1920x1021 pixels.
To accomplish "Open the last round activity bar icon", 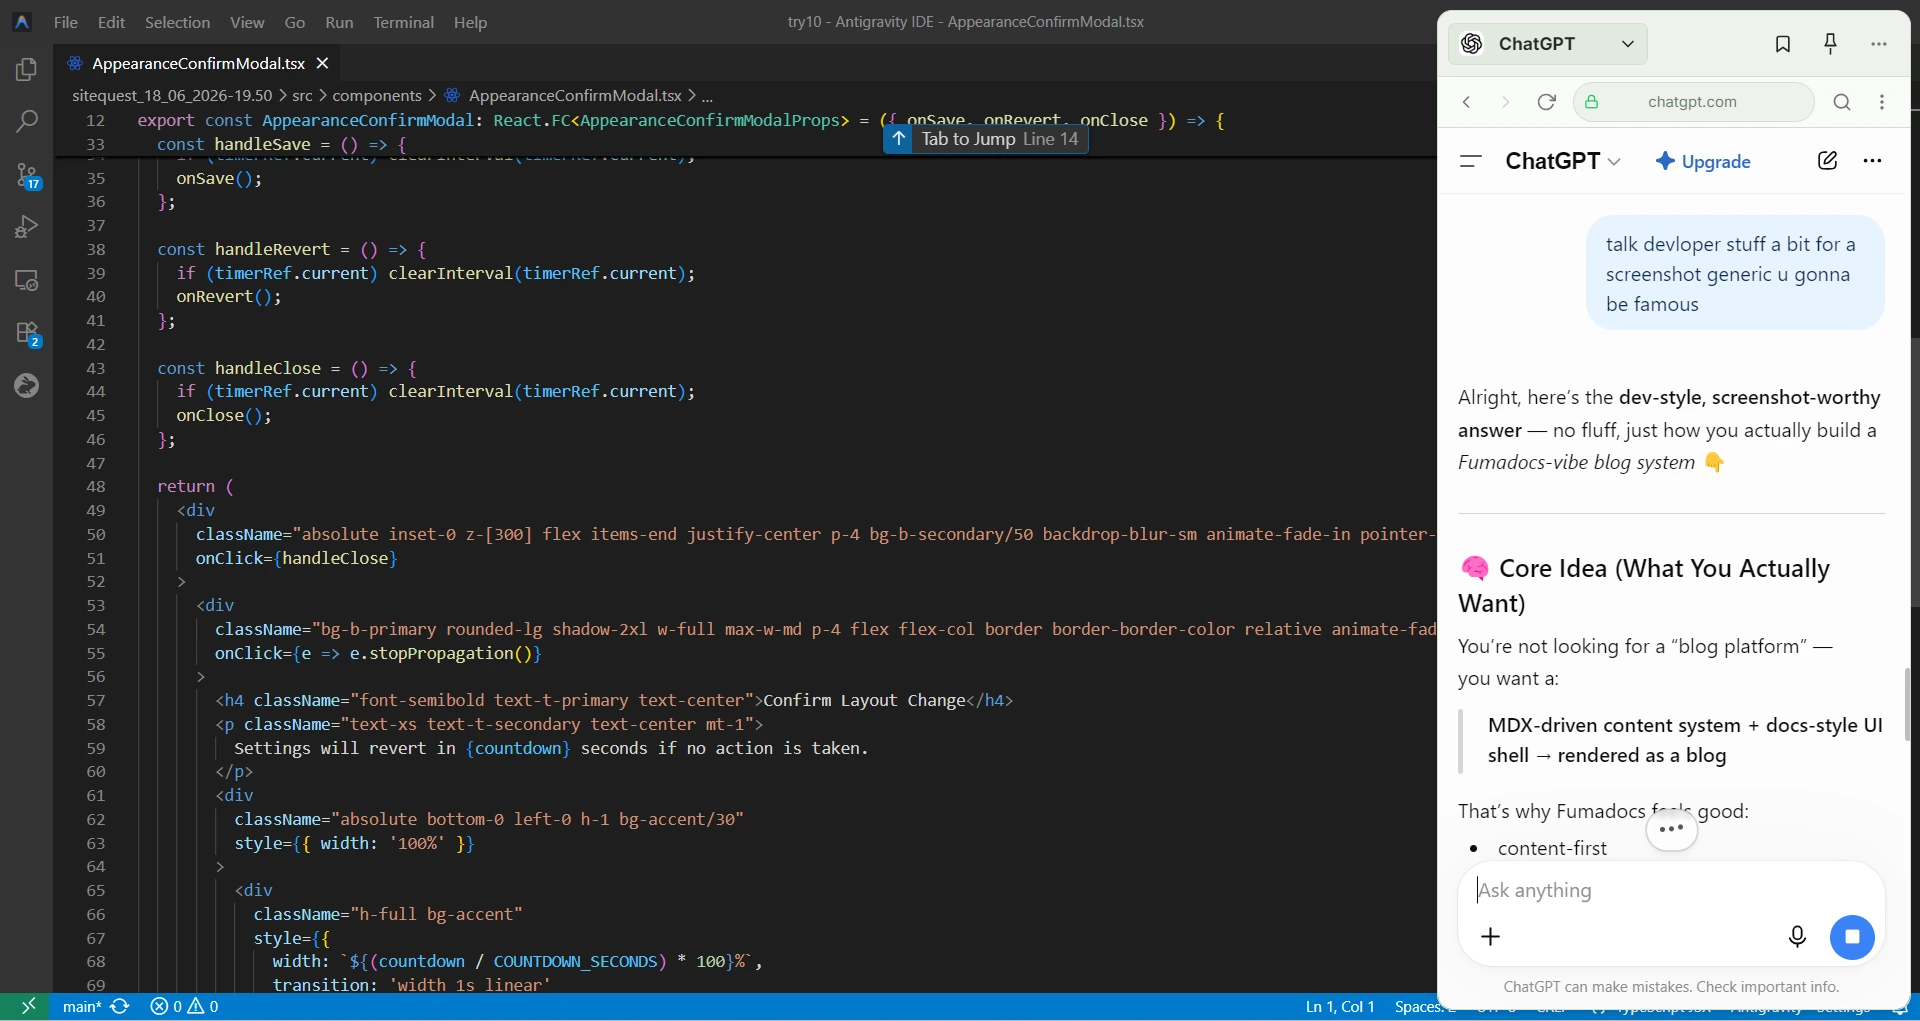I will click(x=27, y=385).
